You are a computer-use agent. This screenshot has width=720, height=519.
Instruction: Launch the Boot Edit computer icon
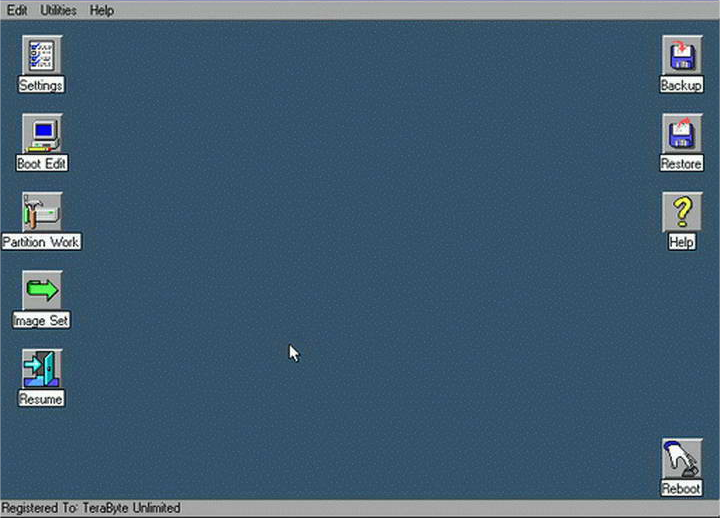pos(42,133)
